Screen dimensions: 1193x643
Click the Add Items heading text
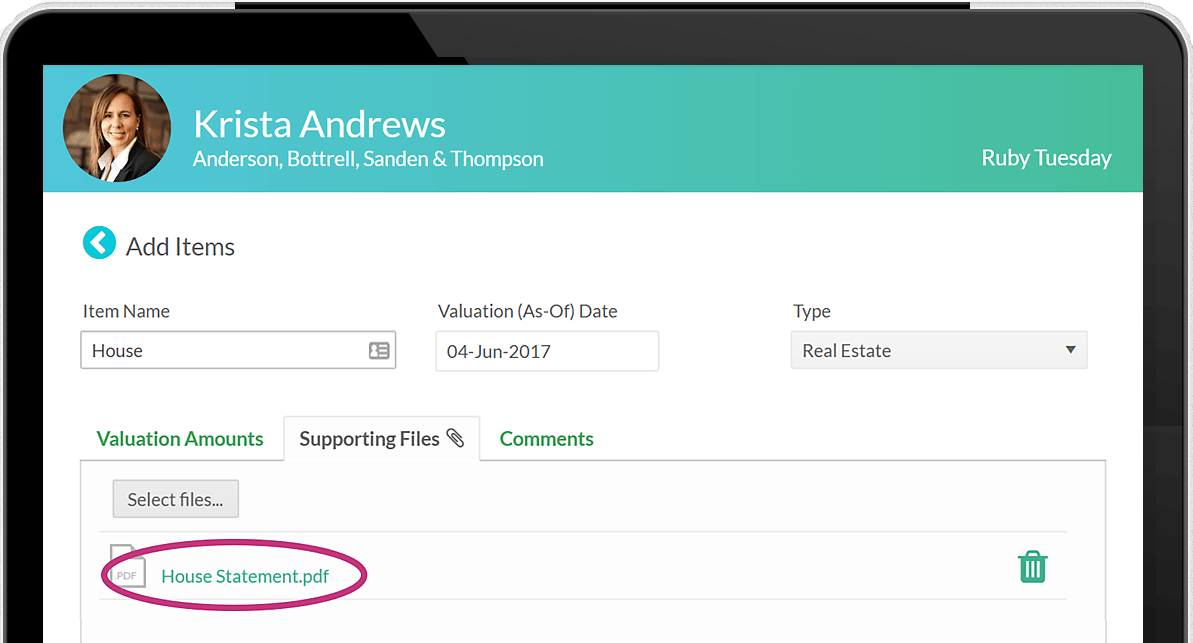point(180,247)
